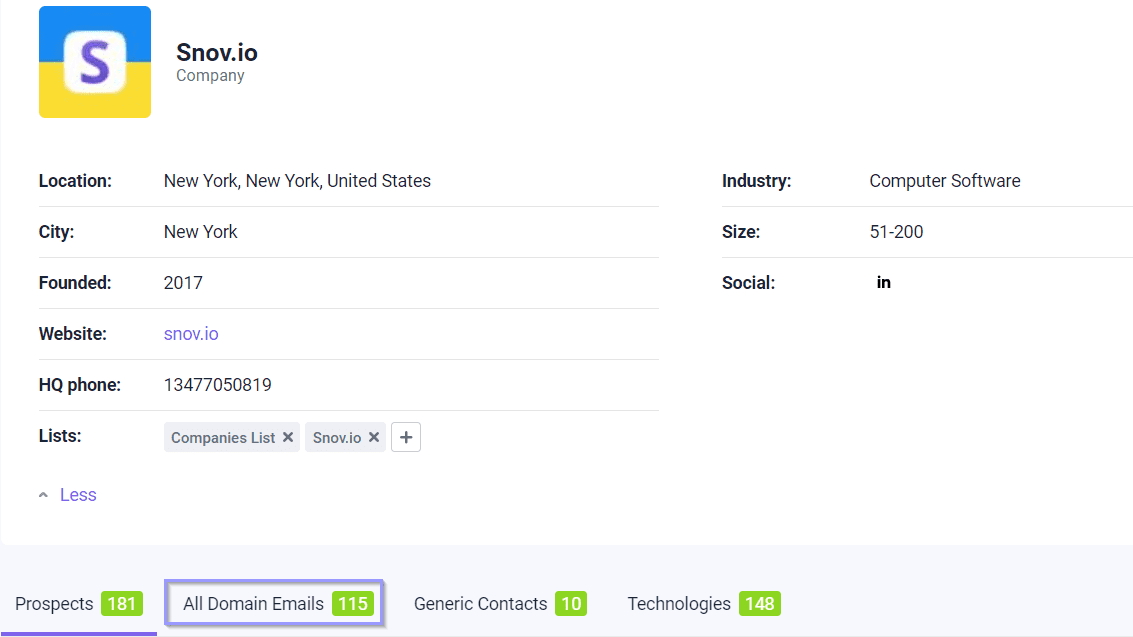Switch to the Prospects tab
Viewport: 1133px width, 637px height.
click(55, 604)
